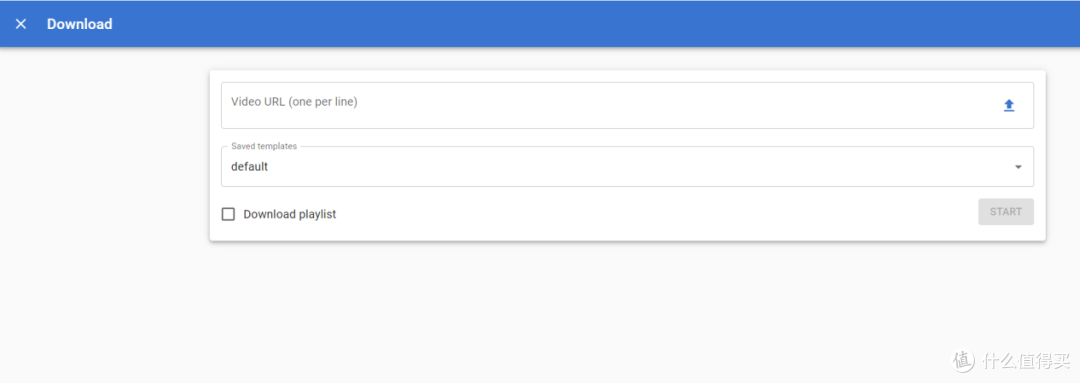Click the blue upload arrow icon

coord(1008,105)
